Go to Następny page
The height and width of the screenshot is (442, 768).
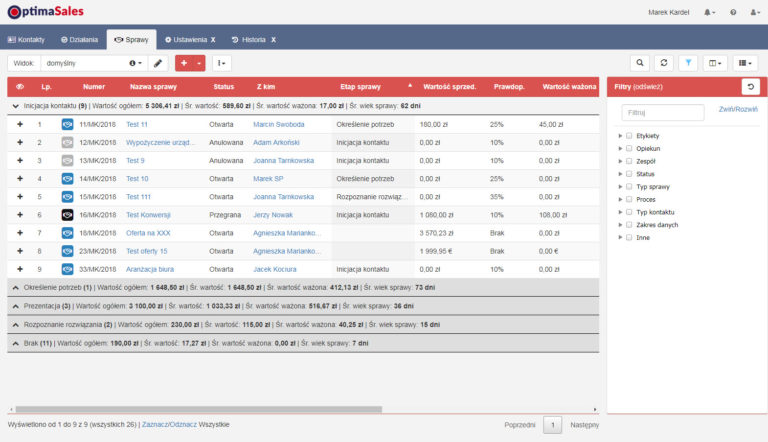pos(584,425)
